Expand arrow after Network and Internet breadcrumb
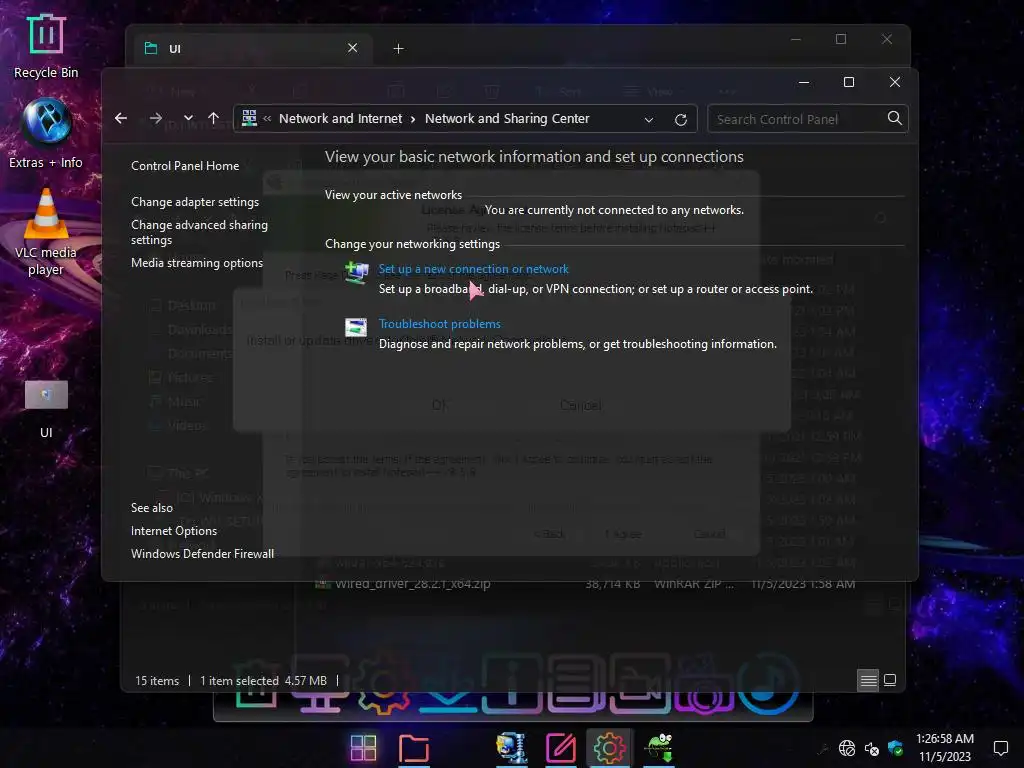 click(x=413, y=119)
